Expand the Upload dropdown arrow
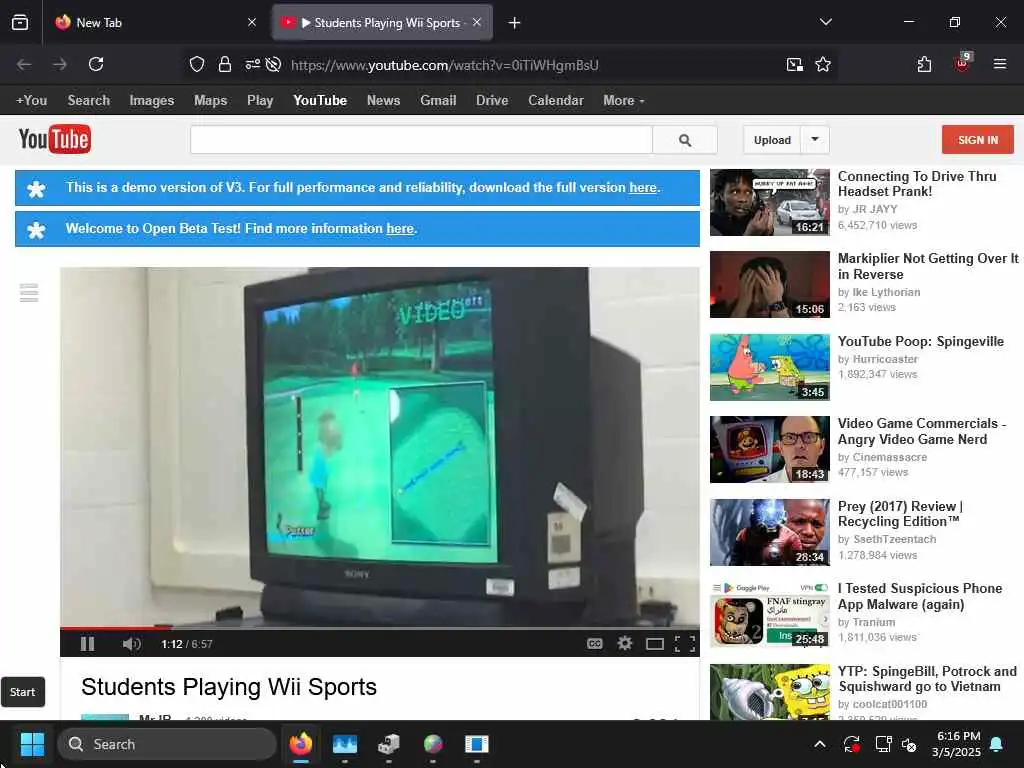The image size is (1024, 768). [x=815, y=140]
